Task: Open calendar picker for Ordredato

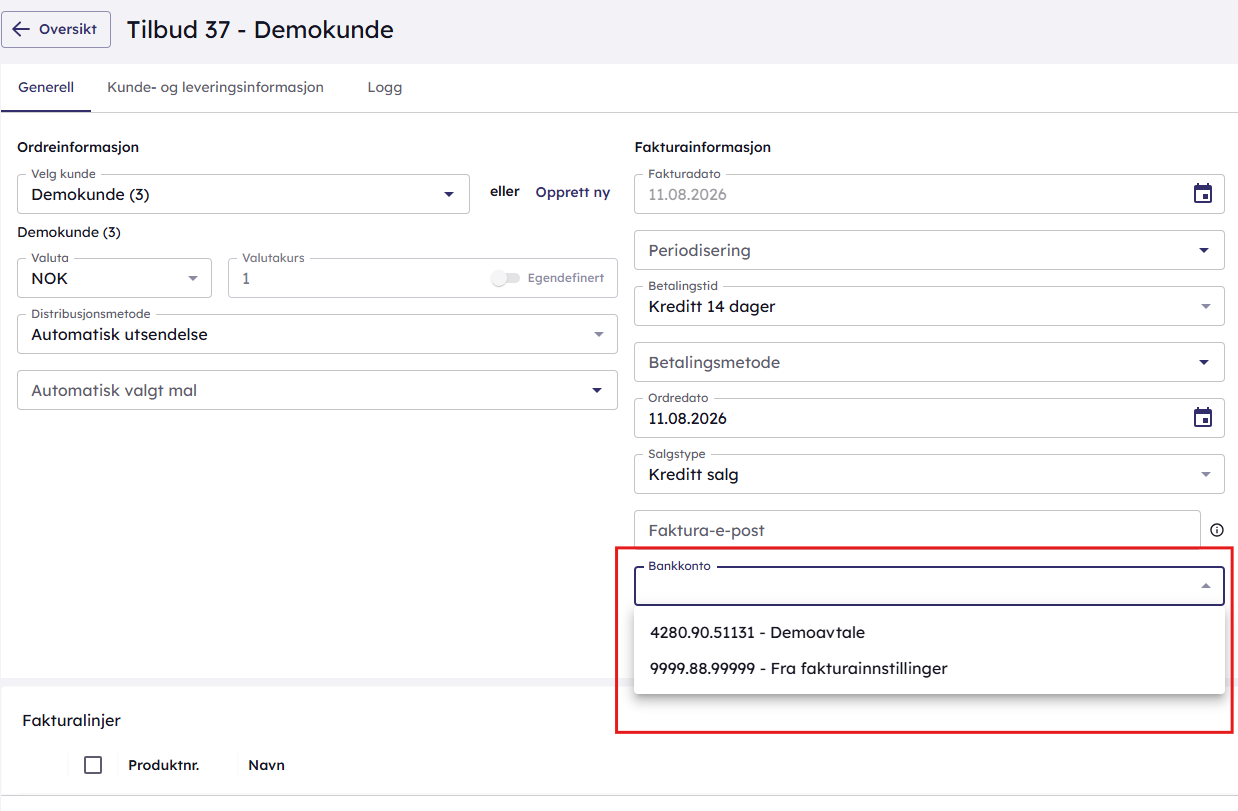Action: point(1202,418)
